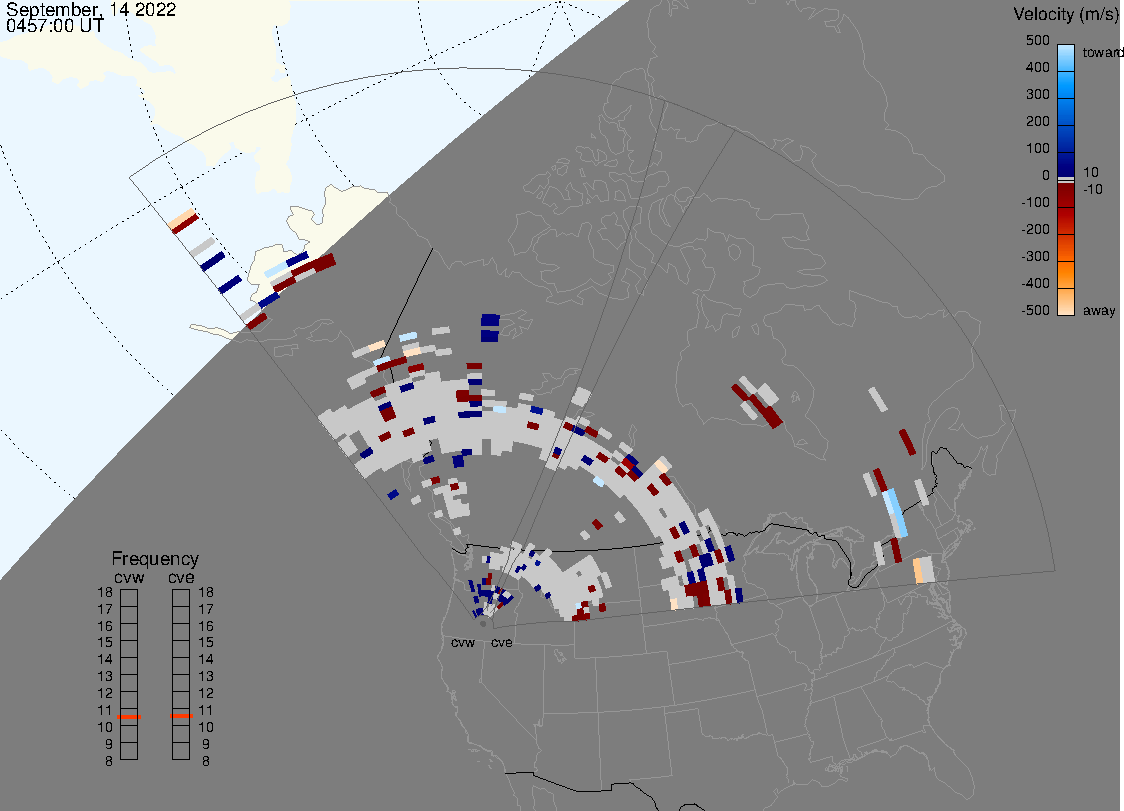Click the peach cell at the far Alaska beam end
Screen dimensions: 1124x811
tap(181, 218)
